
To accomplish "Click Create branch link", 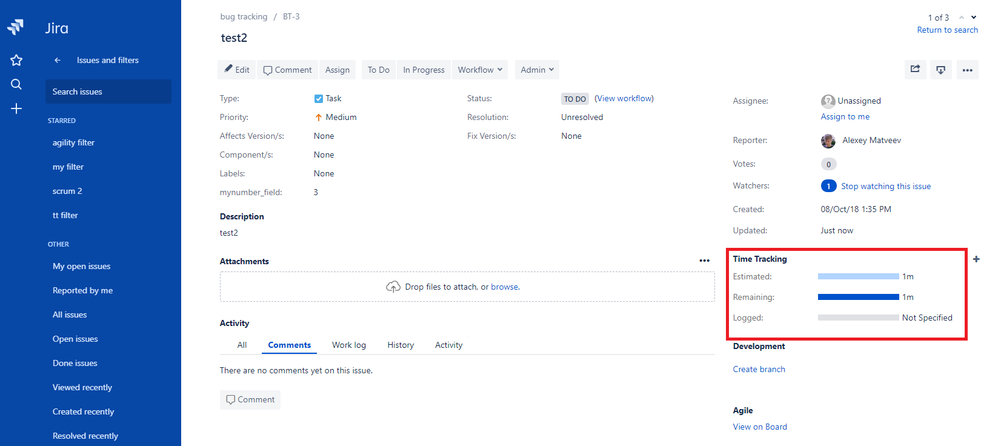I will 759,369.
